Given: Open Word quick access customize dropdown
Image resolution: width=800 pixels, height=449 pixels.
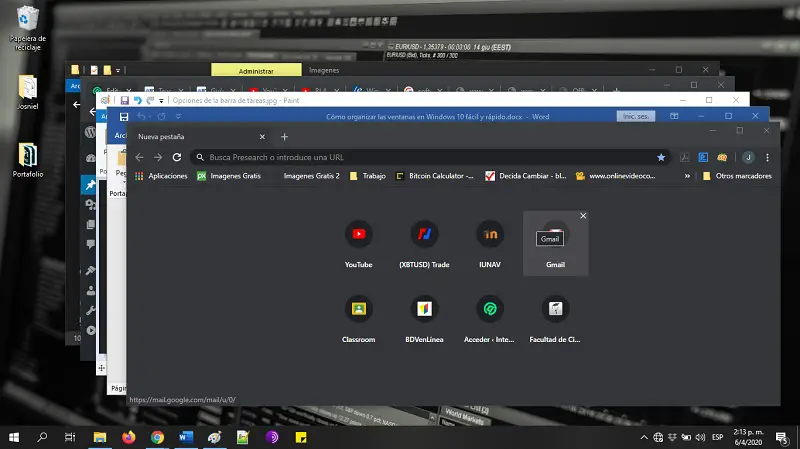Looking at the screenshot, I should pos(178,117).
